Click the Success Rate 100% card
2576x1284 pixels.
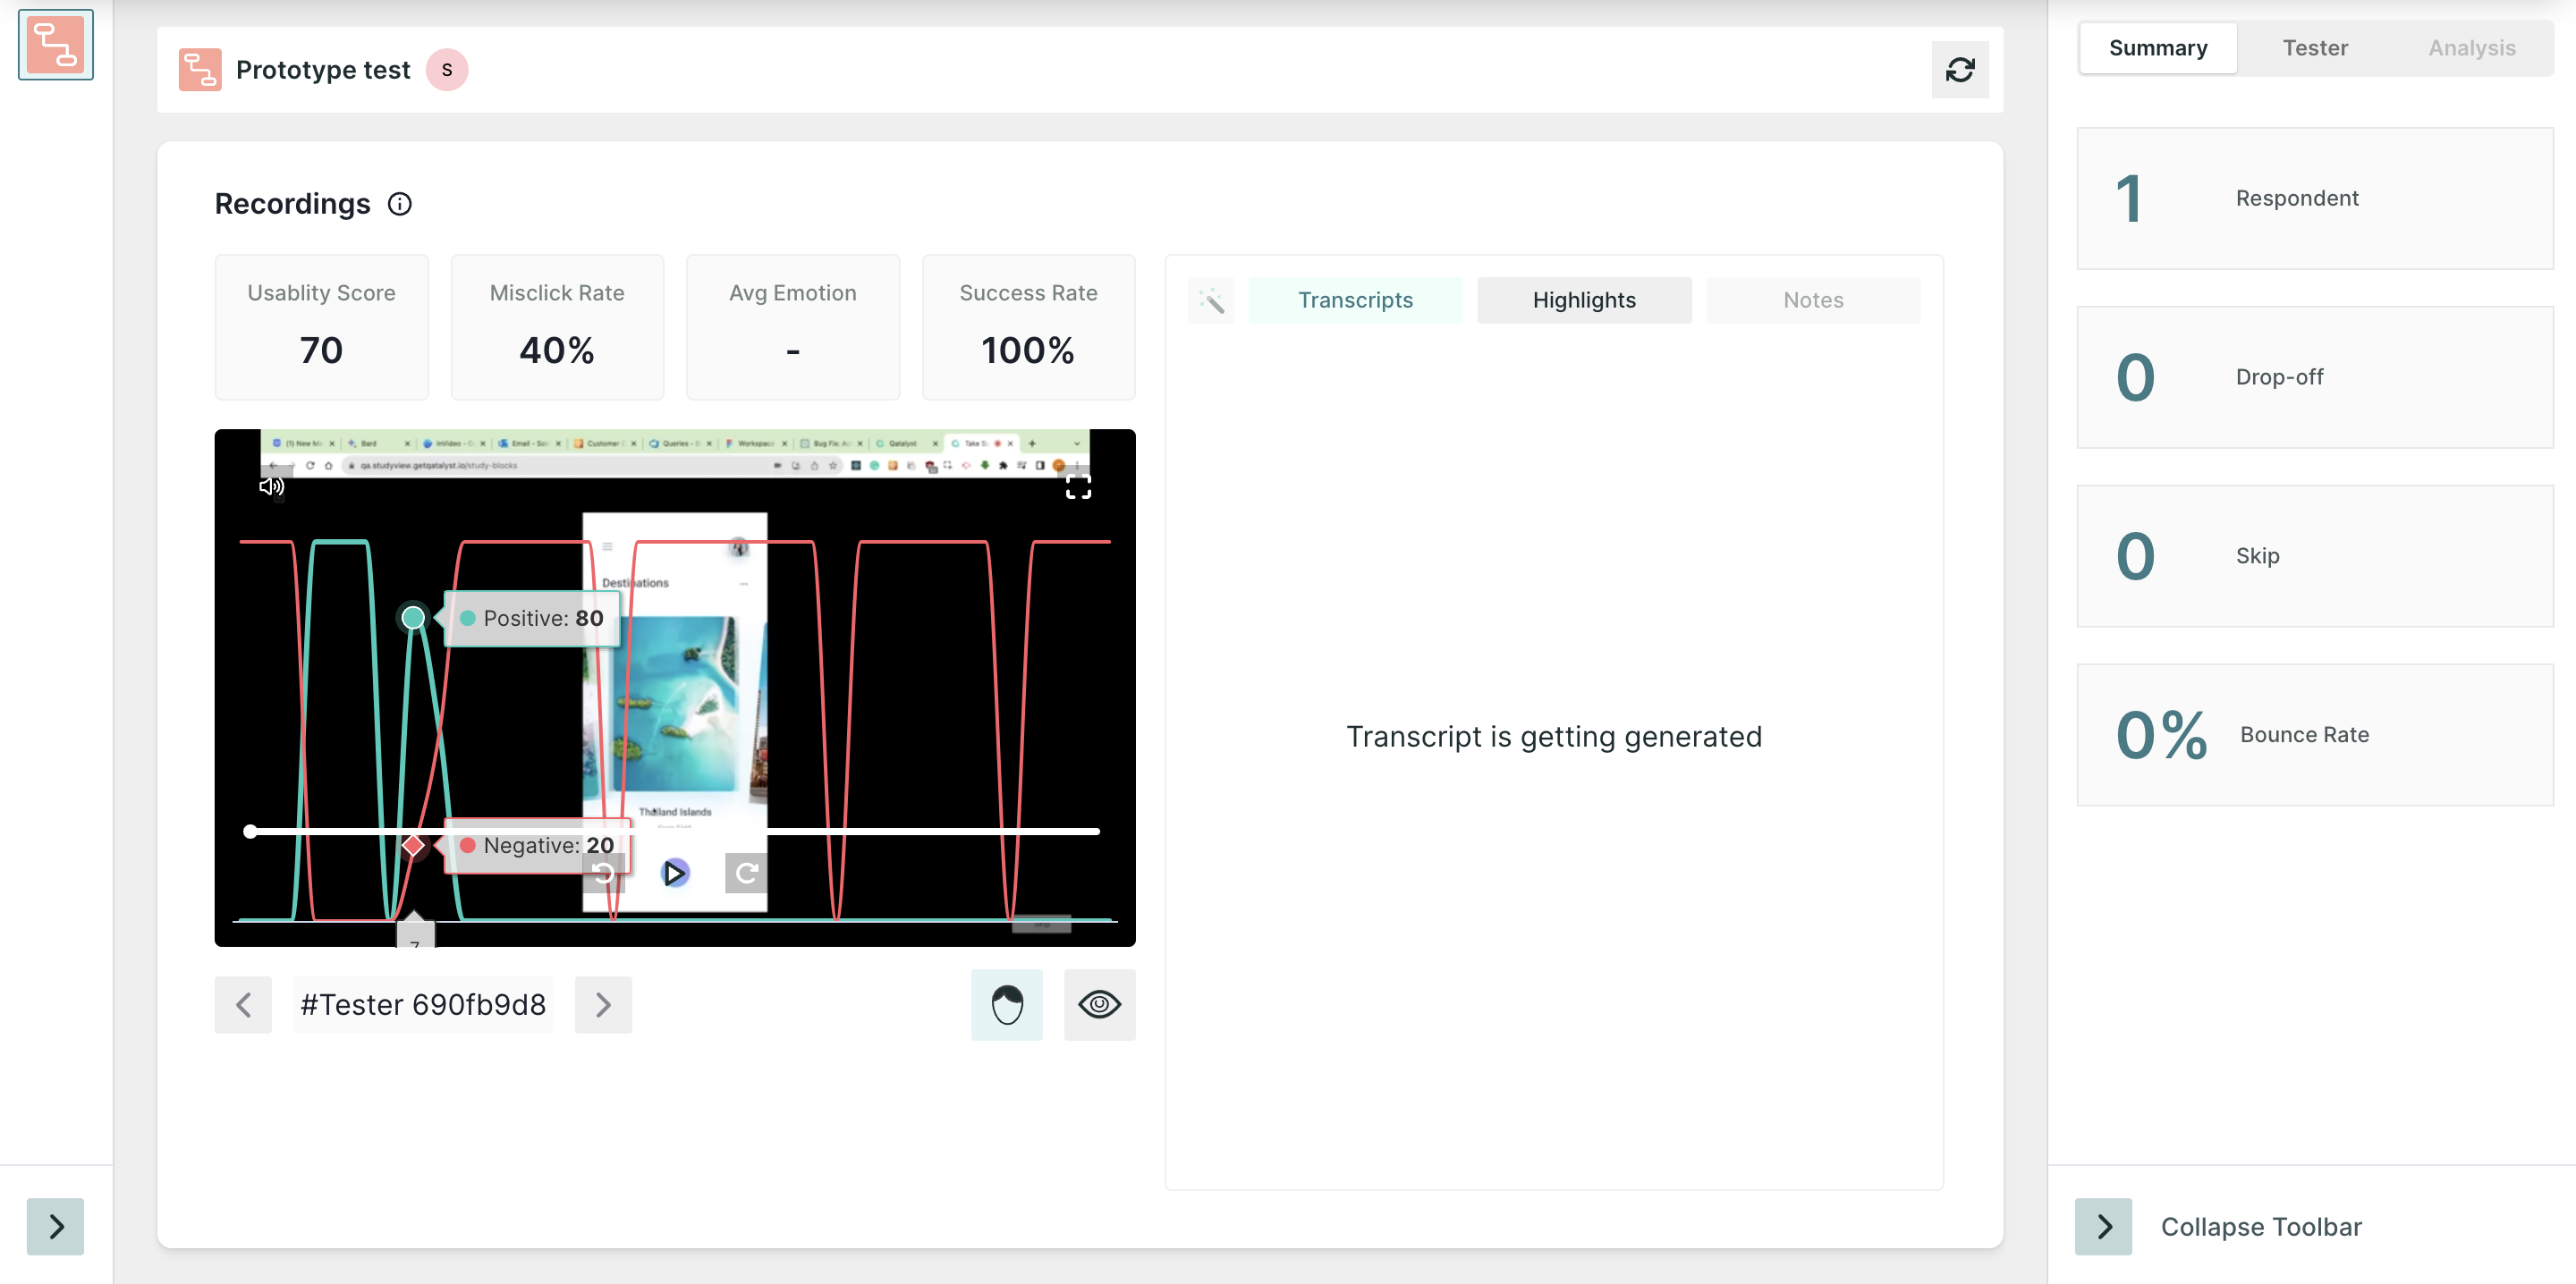tap(1028, 327)
